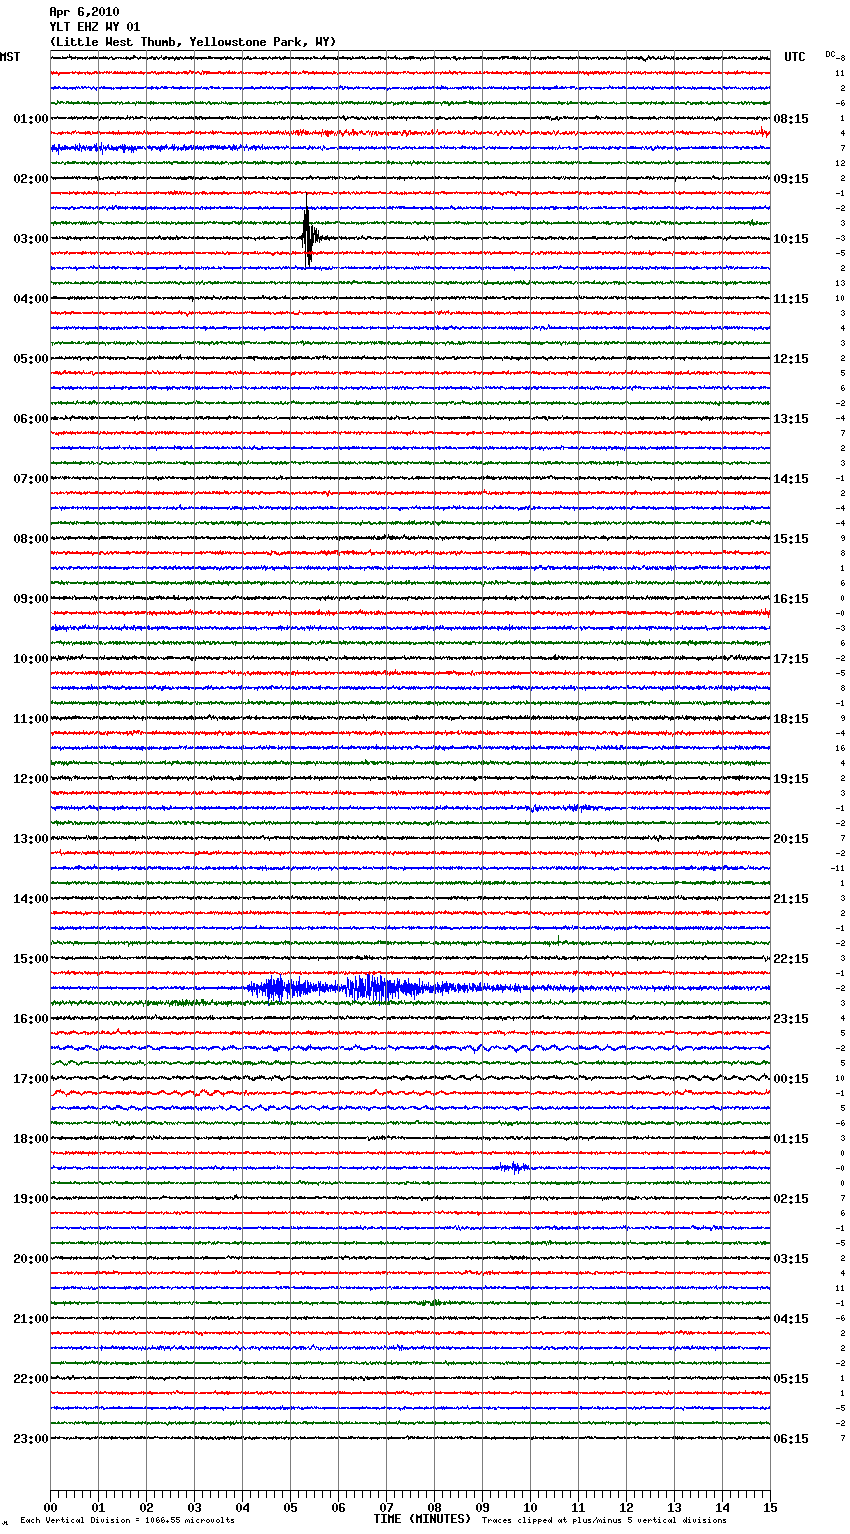Click '(Little West Thumb, Yellowstone Park, WY)' caption
The image size is (850, 1534).
[x=193, y=42]
